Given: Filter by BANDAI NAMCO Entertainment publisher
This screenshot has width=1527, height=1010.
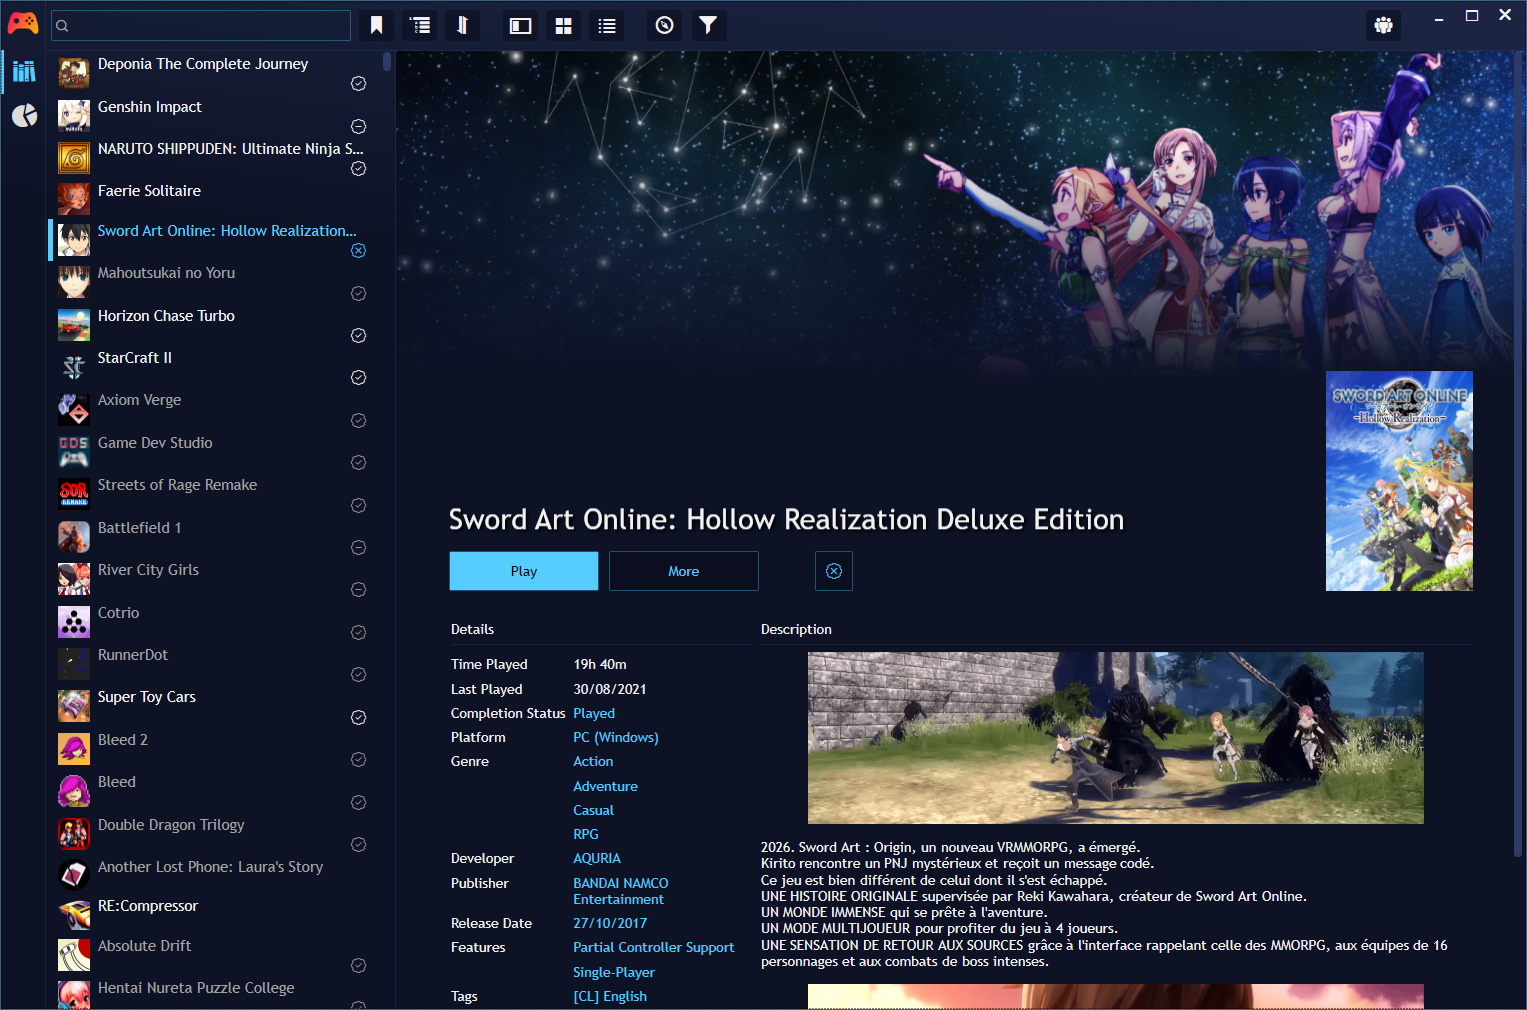Looking at the screenshot, I should [620, 891].
